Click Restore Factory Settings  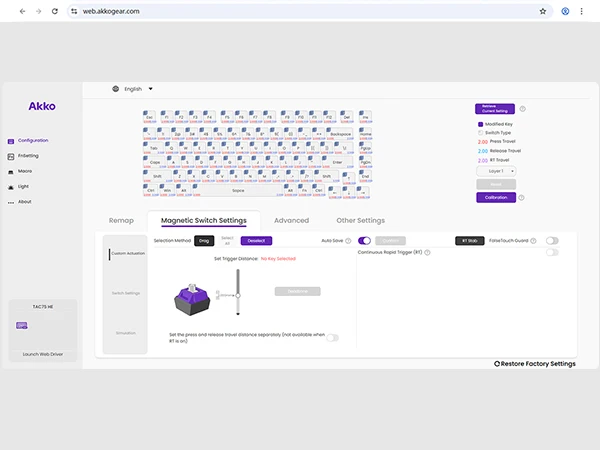[535, 364]
